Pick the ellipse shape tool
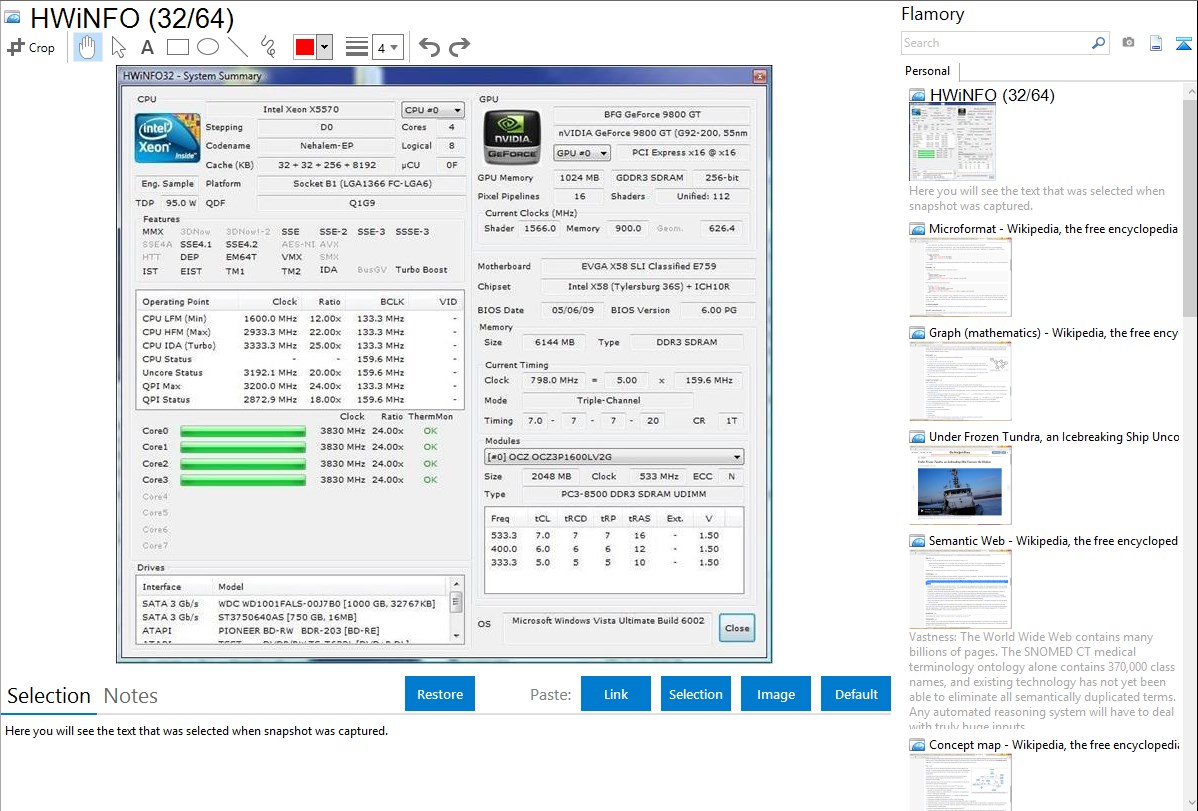 point(207,47)
